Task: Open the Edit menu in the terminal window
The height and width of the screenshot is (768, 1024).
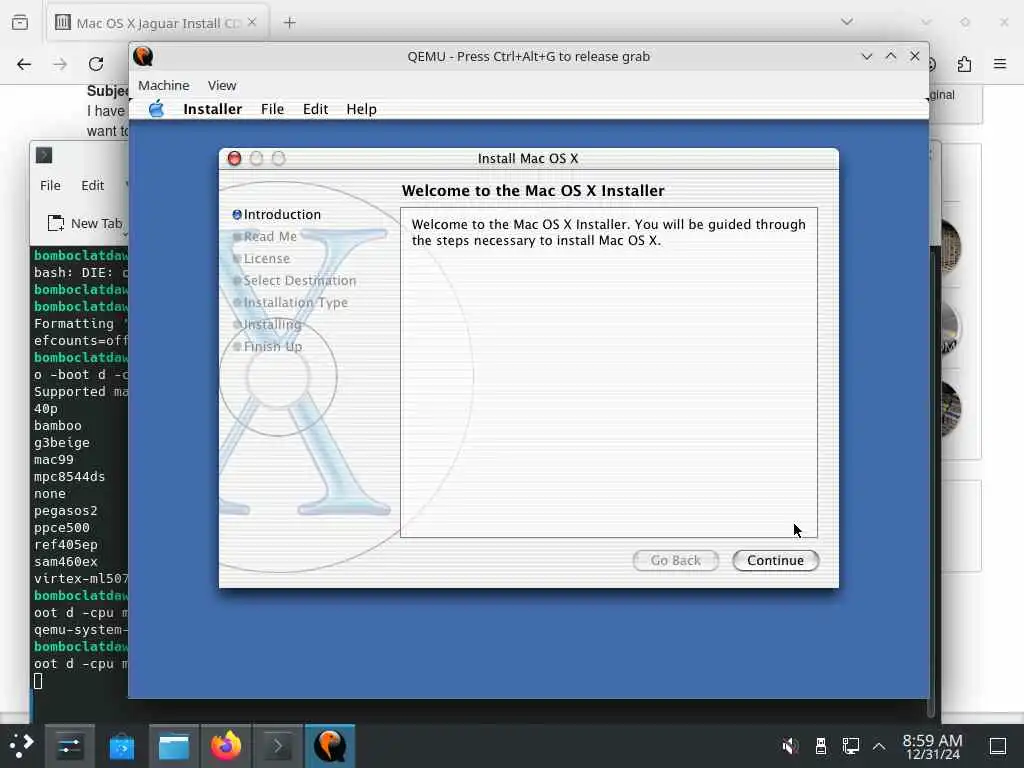Action: point(93,185)
